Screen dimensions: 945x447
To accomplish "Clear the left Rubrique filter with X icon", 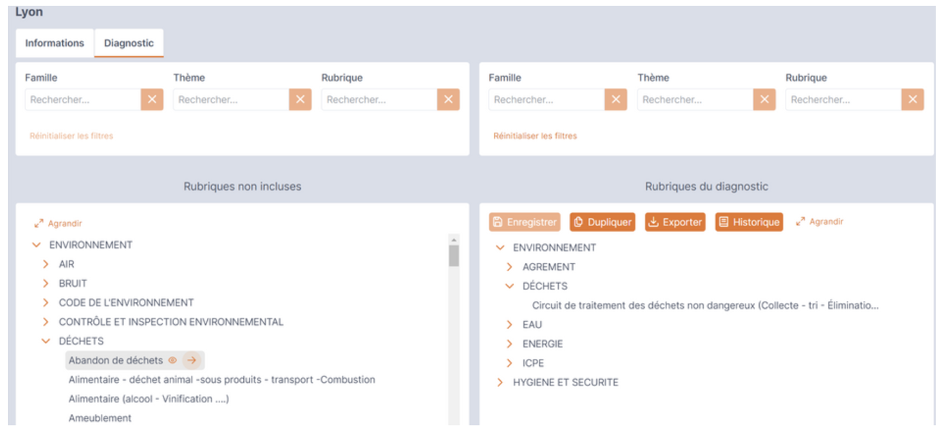I will pyautogui.click(x=448, y=100).
